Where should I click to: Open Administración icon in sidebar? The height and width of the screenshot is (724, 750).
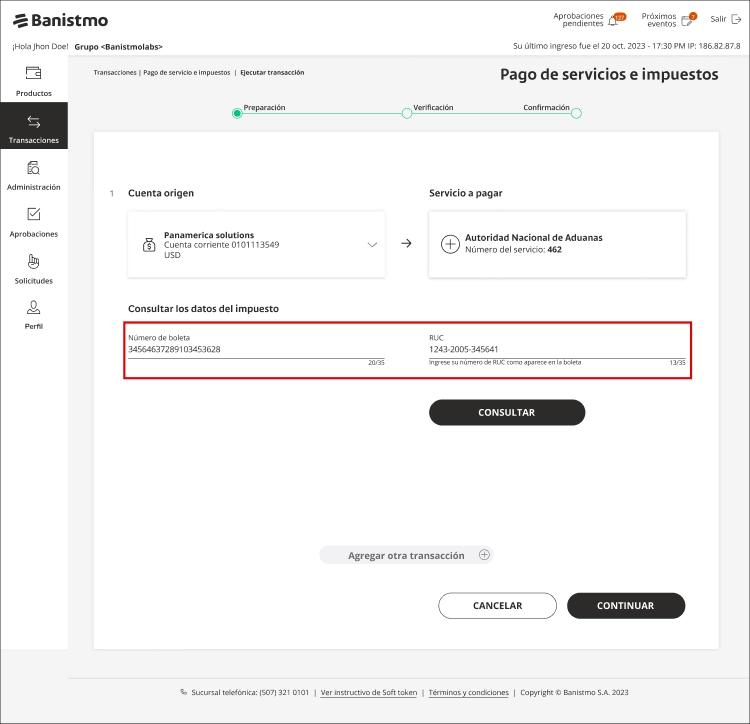point(33,168)
